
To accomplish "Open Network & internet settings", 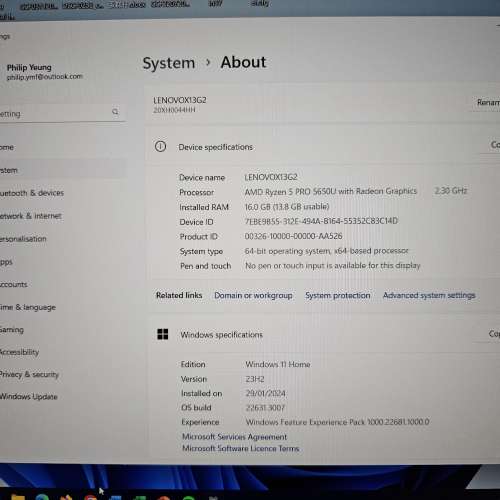I will coord(31,216).
